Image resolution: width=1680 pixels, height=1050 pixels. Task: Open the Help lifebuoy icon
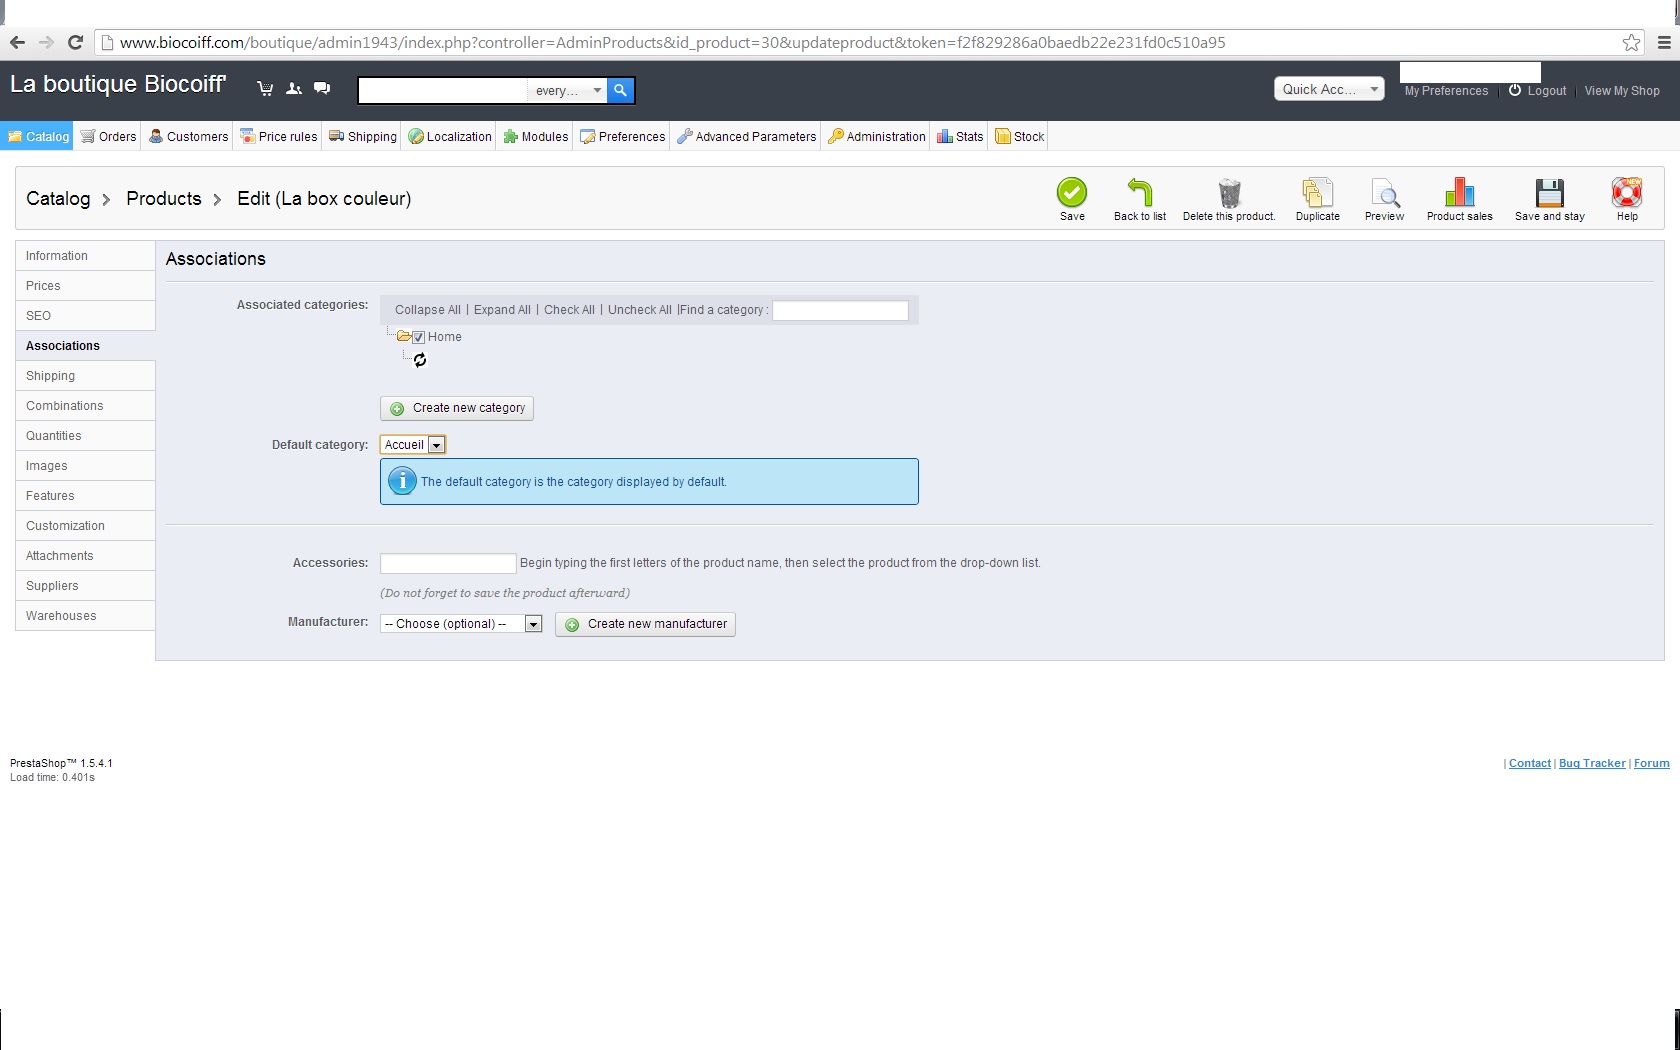point(1627,192)
